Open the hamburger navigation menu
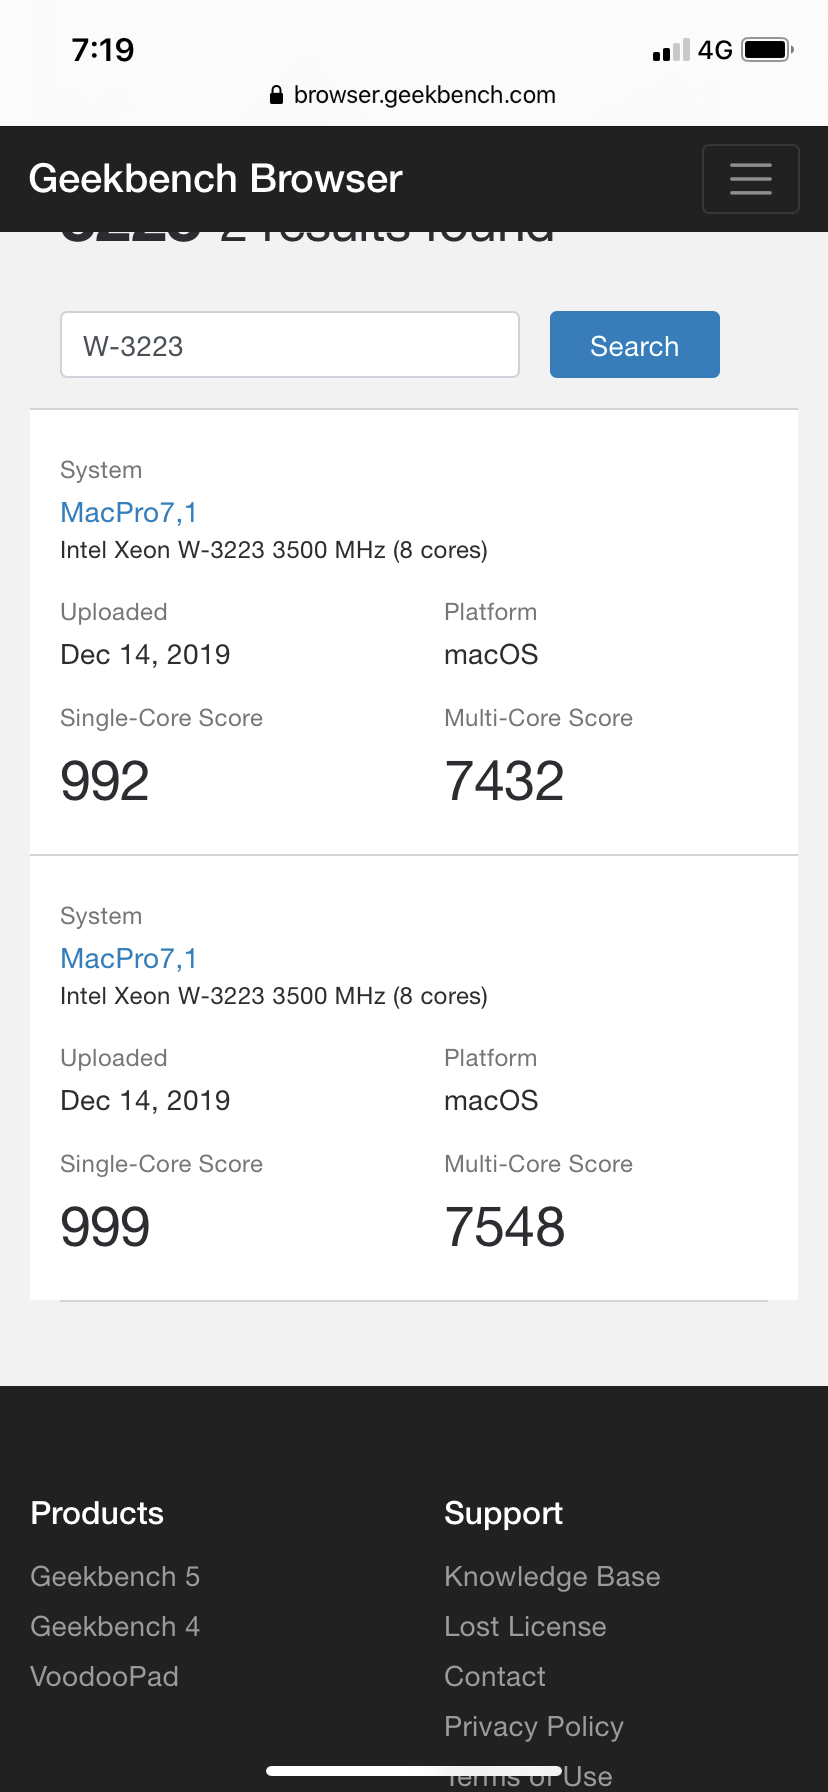Image resolution: width=828 pixels, height=1792 pixels. tap(750, 179)
